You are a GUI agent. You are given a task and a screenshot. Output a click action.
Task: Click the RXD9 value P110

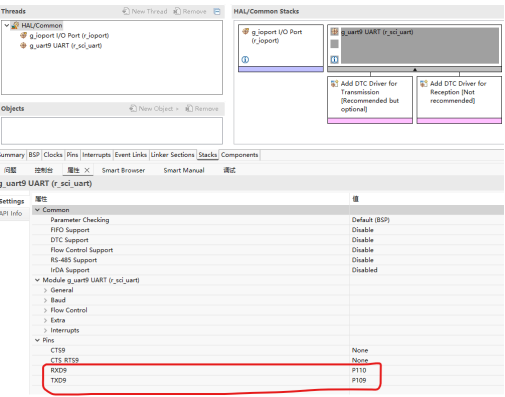(359, 370)
